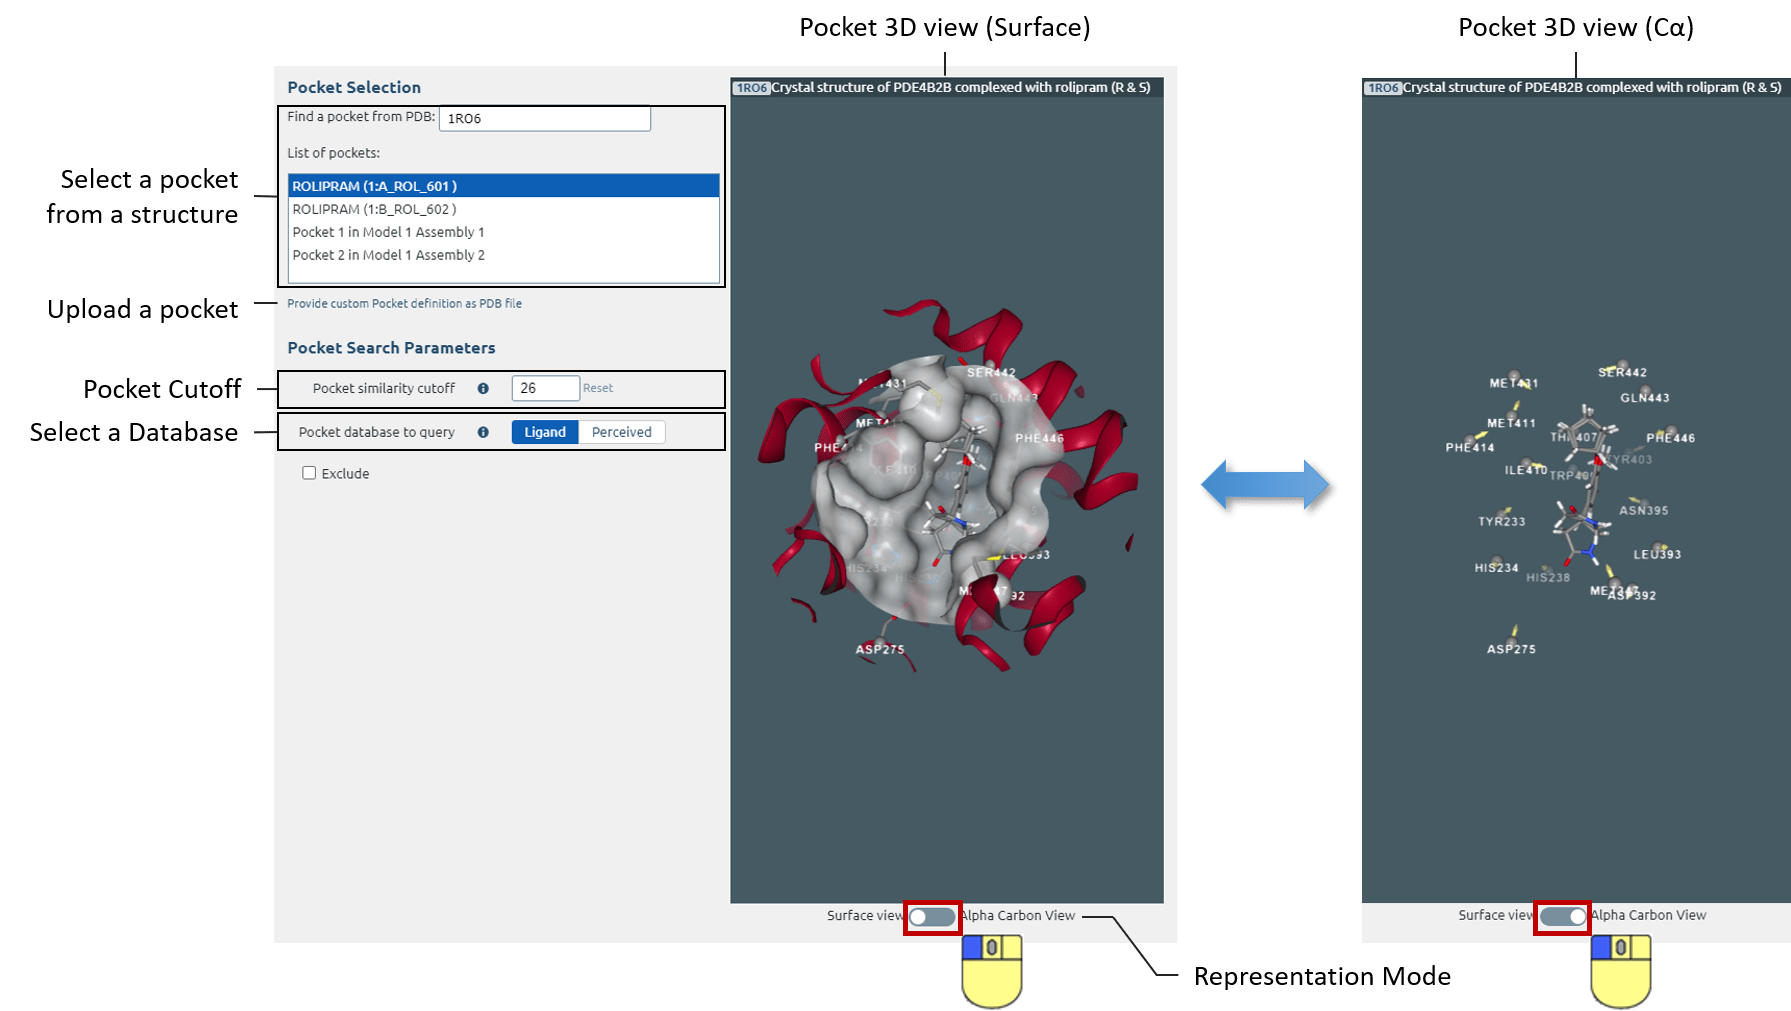Toggle Surface/Alpha Carbon switch in left viewer
Screen dimensions: 1791x1011
(x=931, y=916)
